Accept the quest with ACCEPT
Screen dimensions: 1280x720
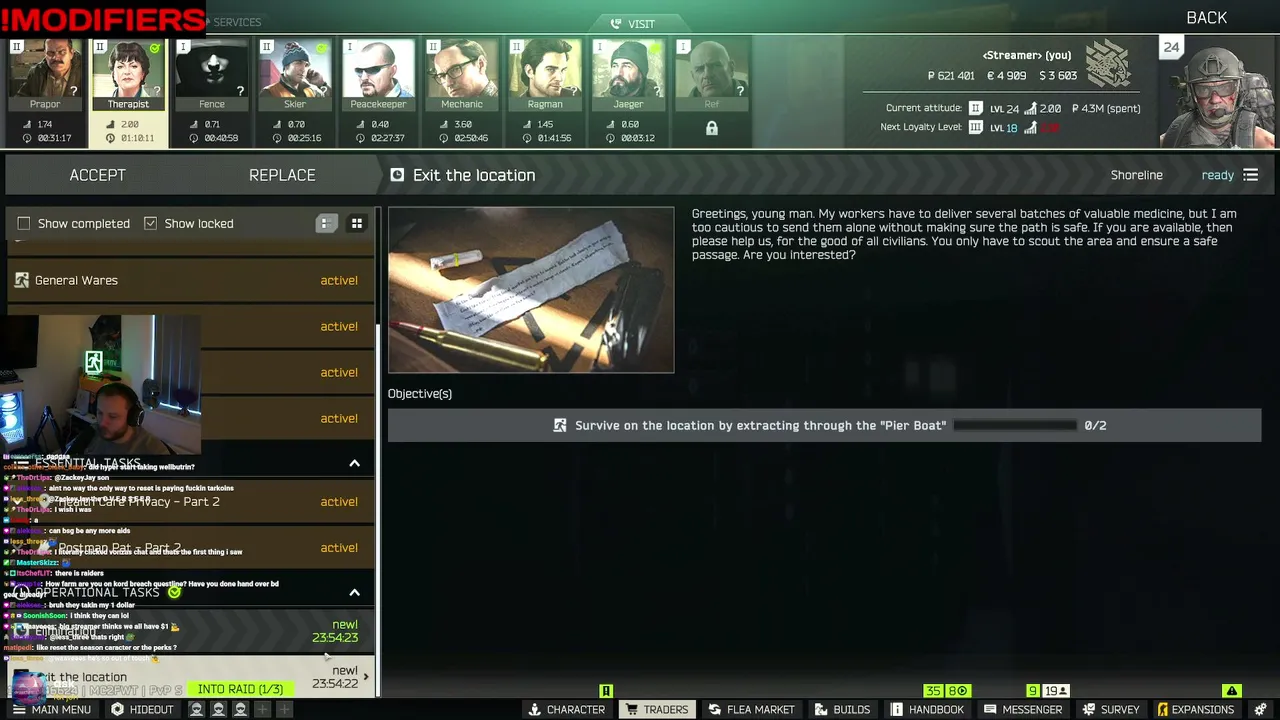point(97,175)
